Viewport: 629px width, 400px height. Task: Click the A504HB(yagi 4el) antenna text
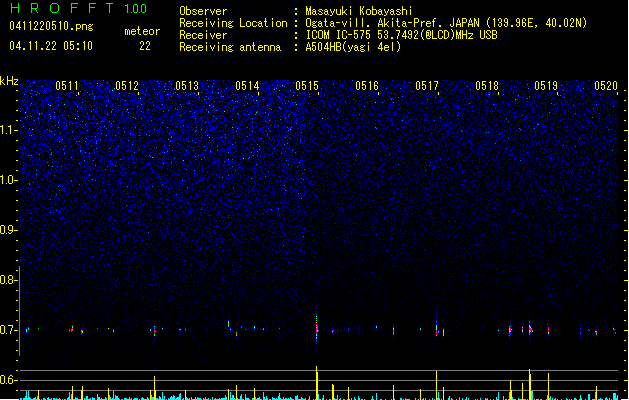pos(353,47)
